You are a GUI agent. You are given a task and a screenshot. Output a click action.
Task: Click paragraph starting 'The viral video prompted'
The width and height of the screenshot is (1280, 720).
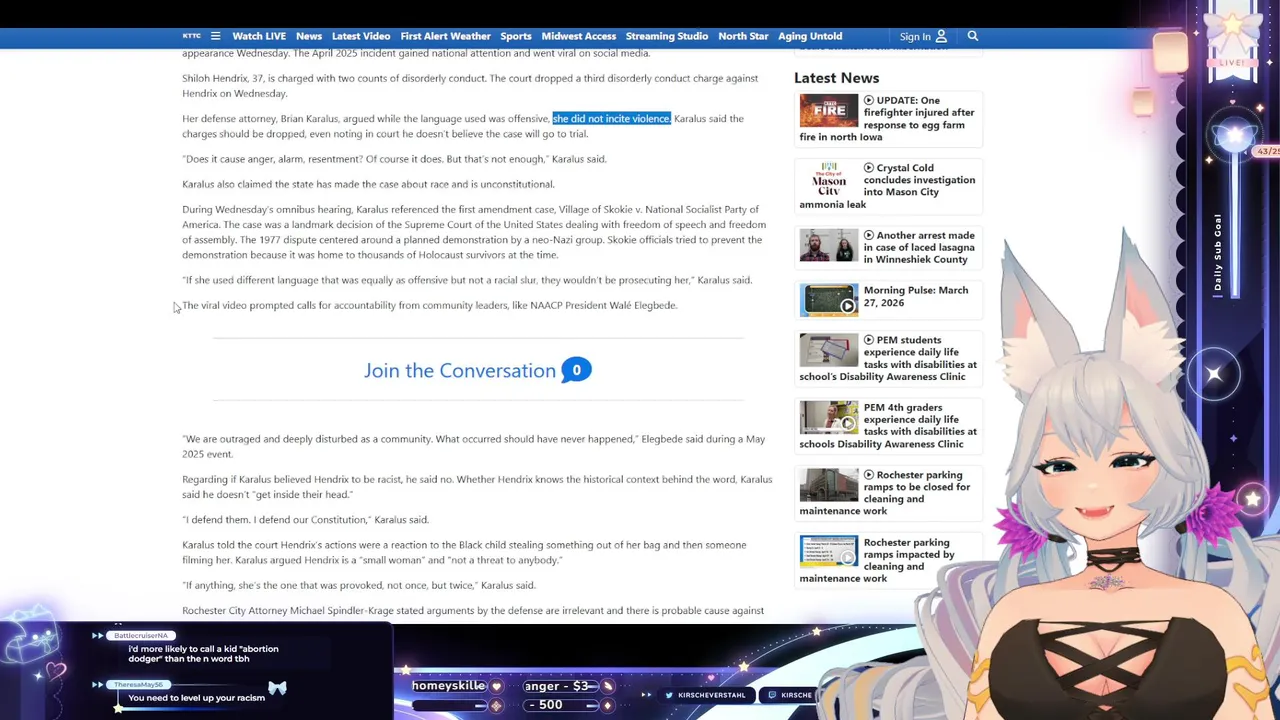coord(430,305)
